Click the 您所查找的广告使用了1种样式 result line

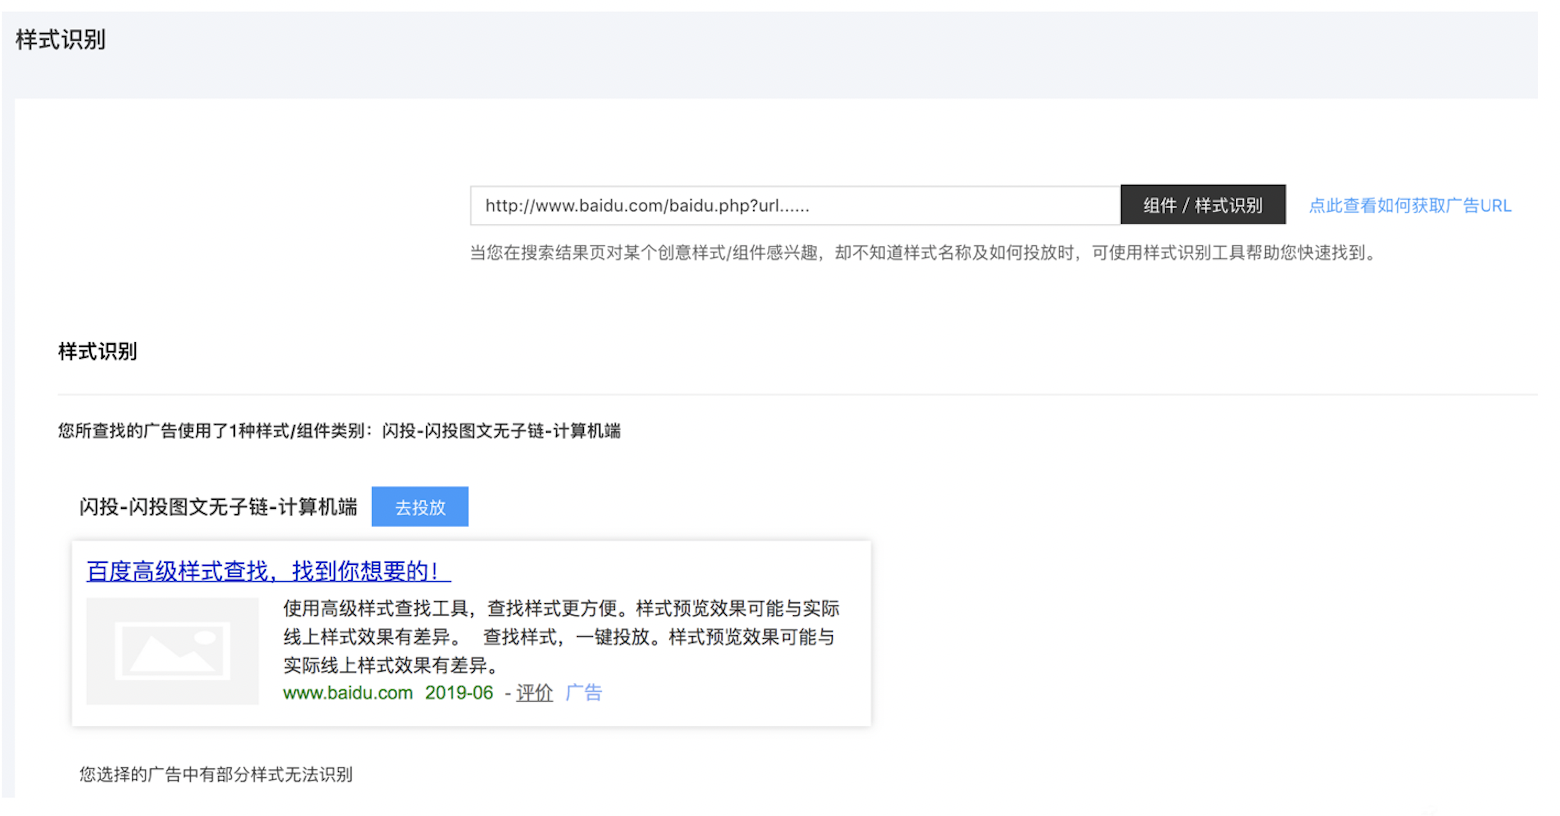coord(339,431)
